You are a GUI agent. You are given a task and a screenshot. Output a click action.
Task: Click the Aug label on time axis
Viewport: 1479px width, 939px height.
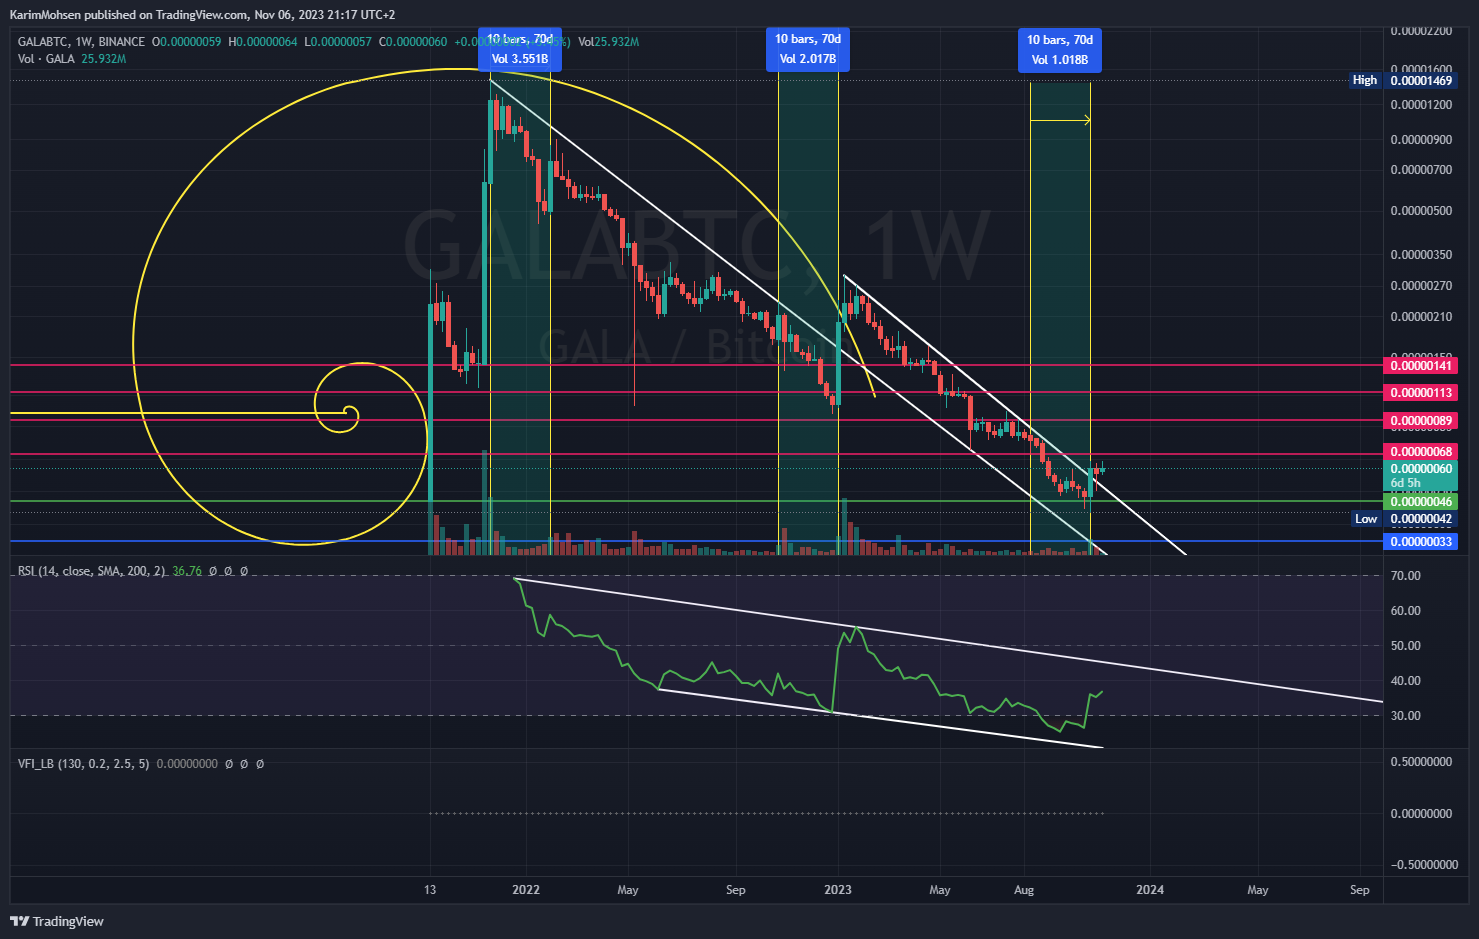tap(1024, 890)
